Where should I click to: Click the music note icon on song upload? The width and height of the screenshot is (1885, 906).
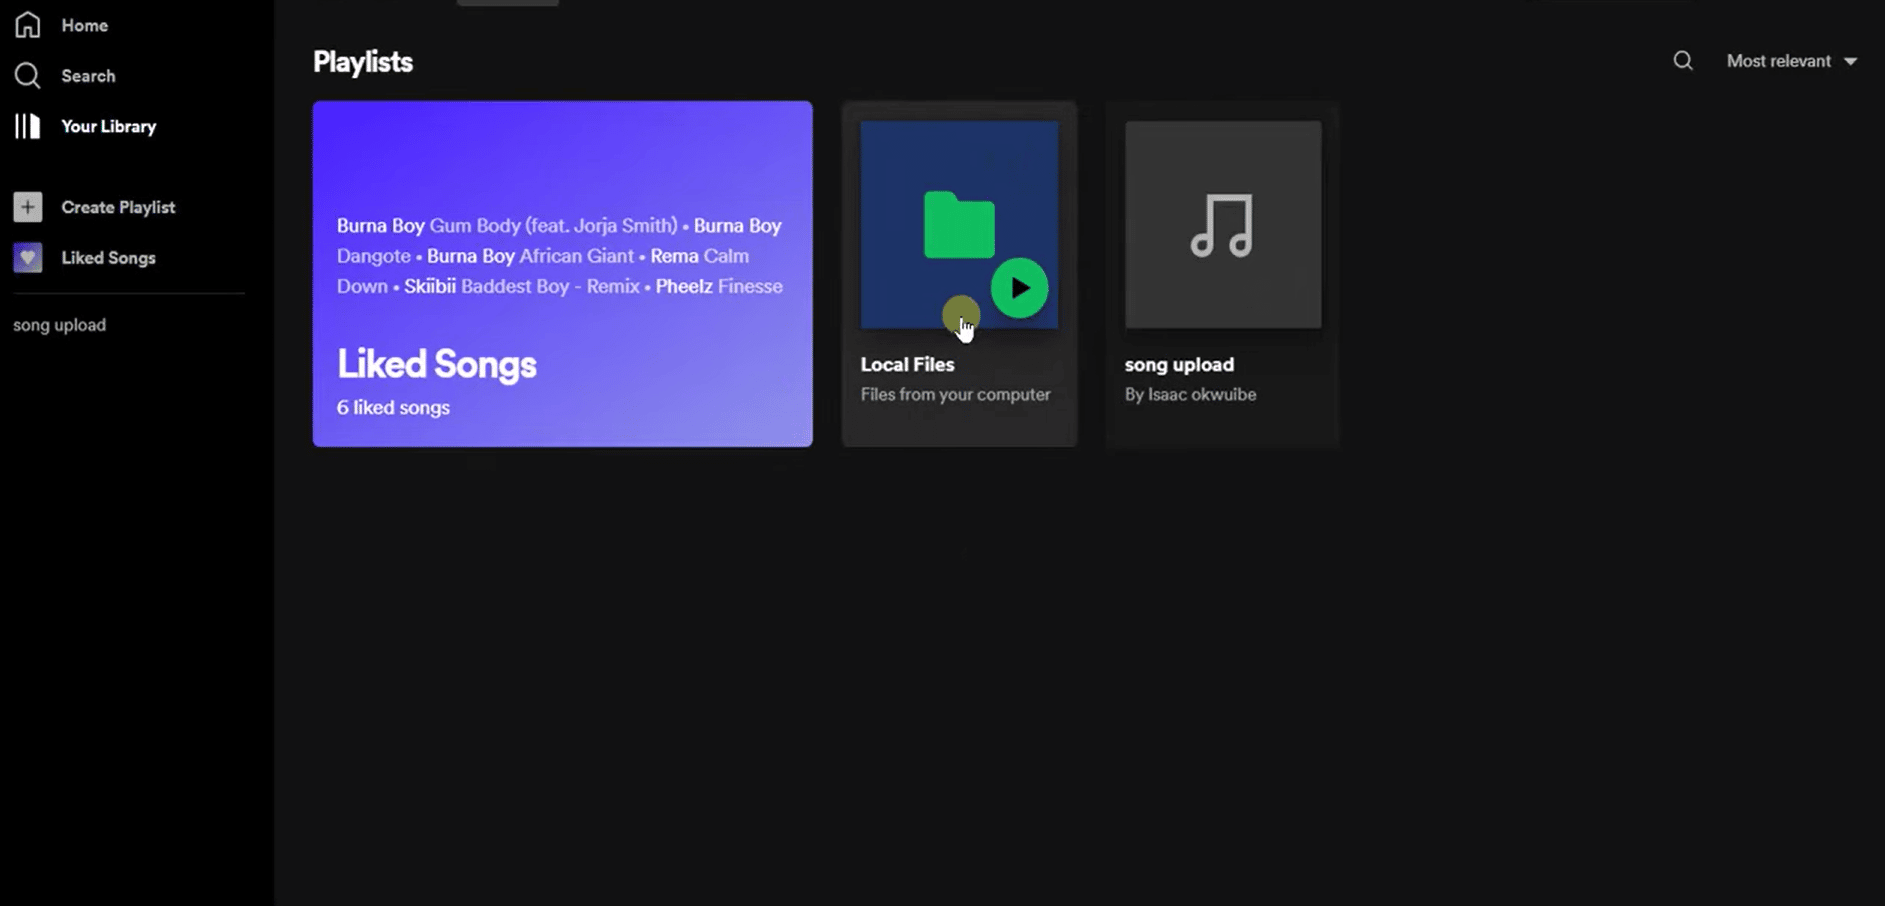coord(1222,226)
